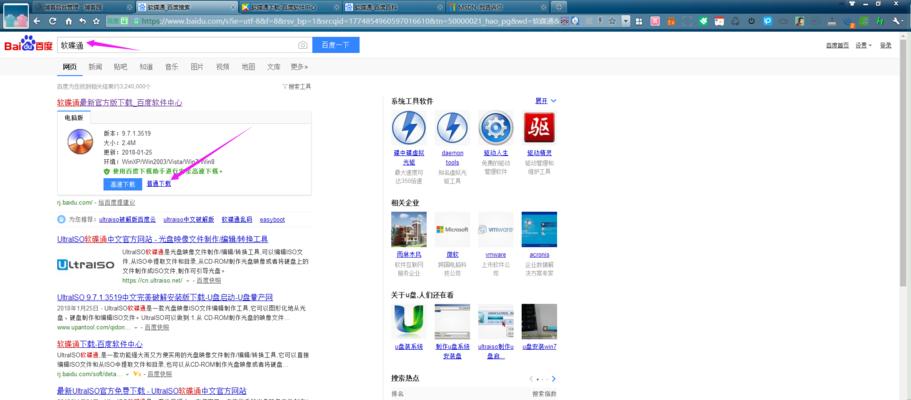Screen dimensions: 911x400
Task: Click the green shield safe-download icon
Action: click(106, 172)
